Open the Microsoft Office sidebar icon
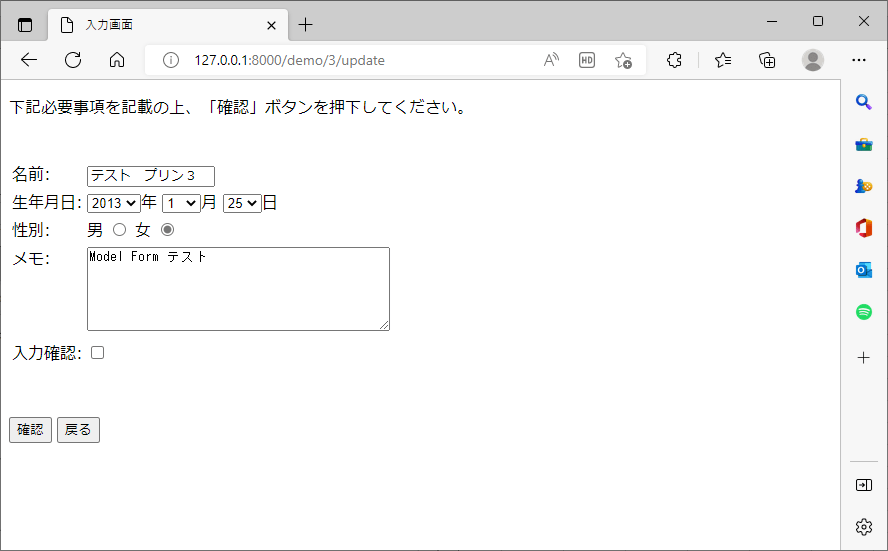Screen dimensions: 888x551 pyautogui.click(x=864, y=228)
